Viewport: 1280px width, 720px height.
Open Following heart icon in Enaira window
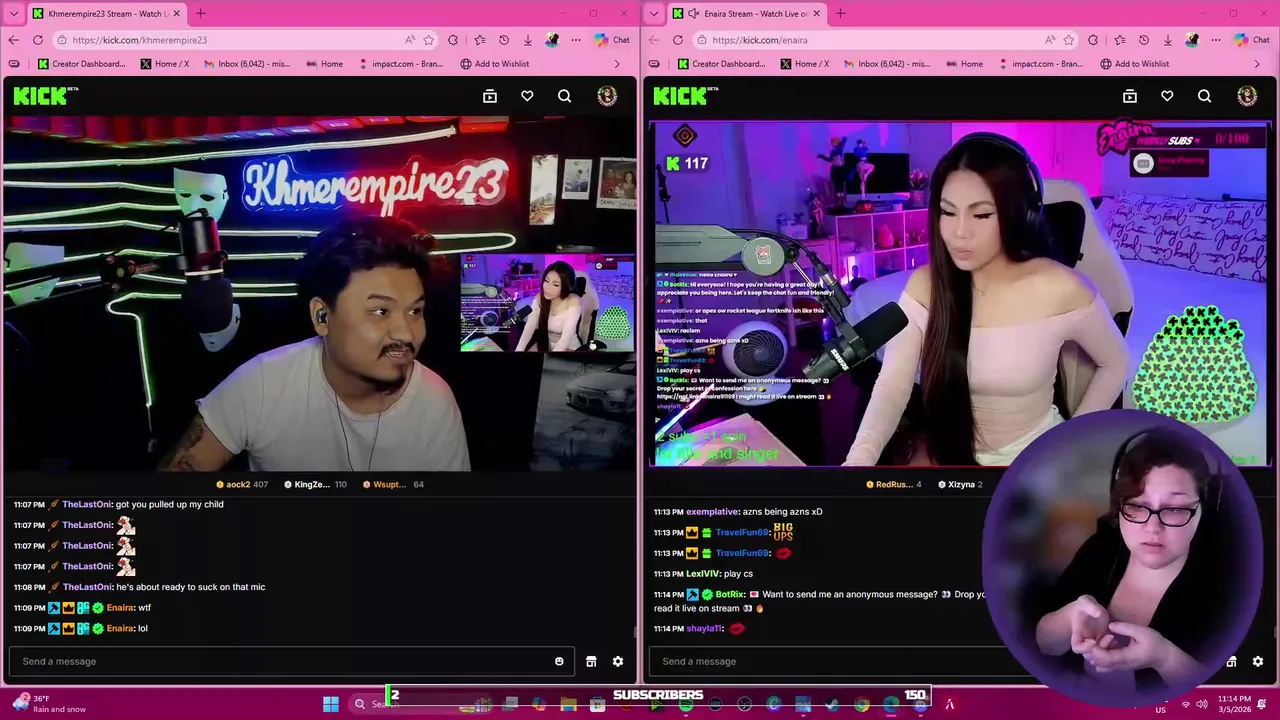[1167, 96]
